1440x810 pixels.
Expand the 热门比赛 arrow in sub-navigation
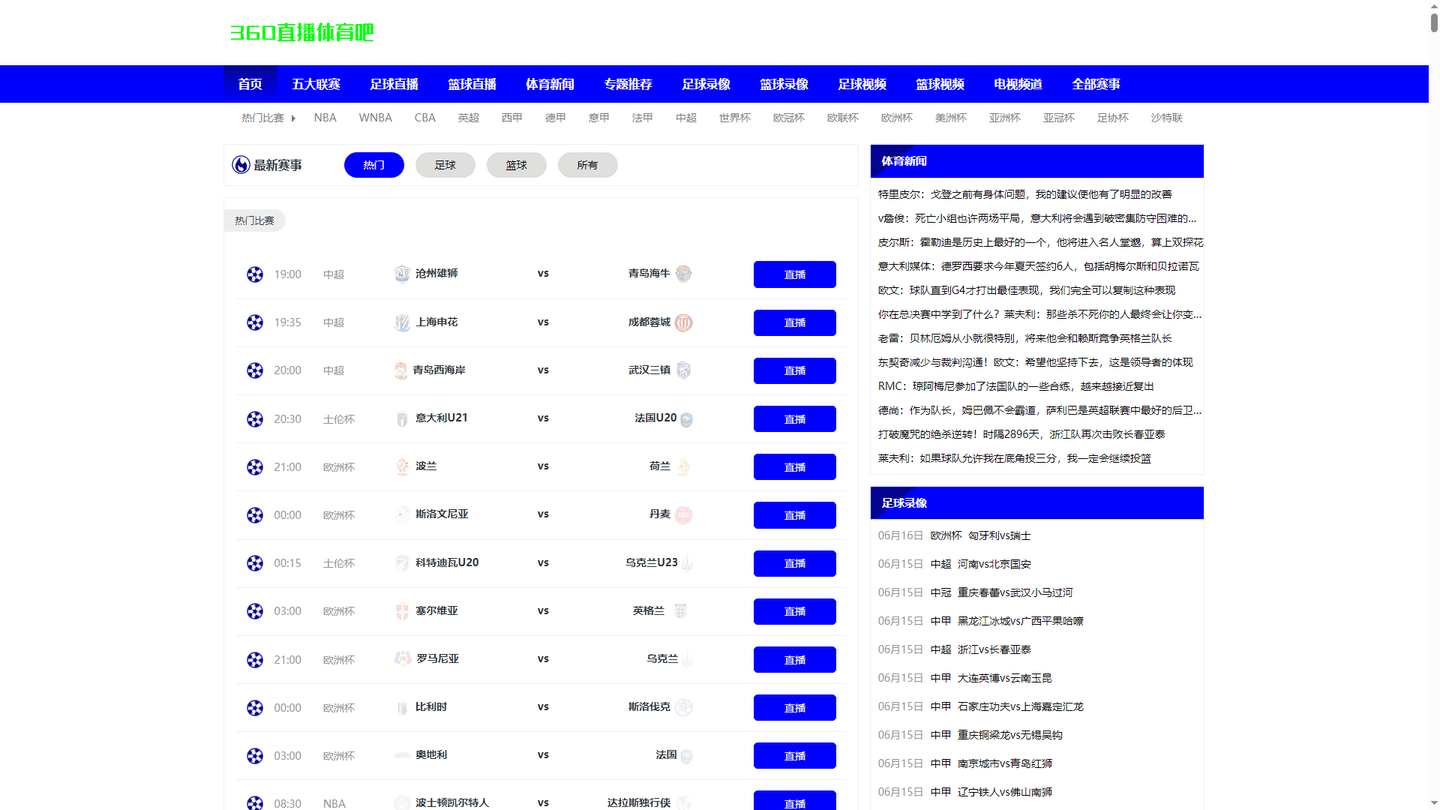(x=293, y=118)
